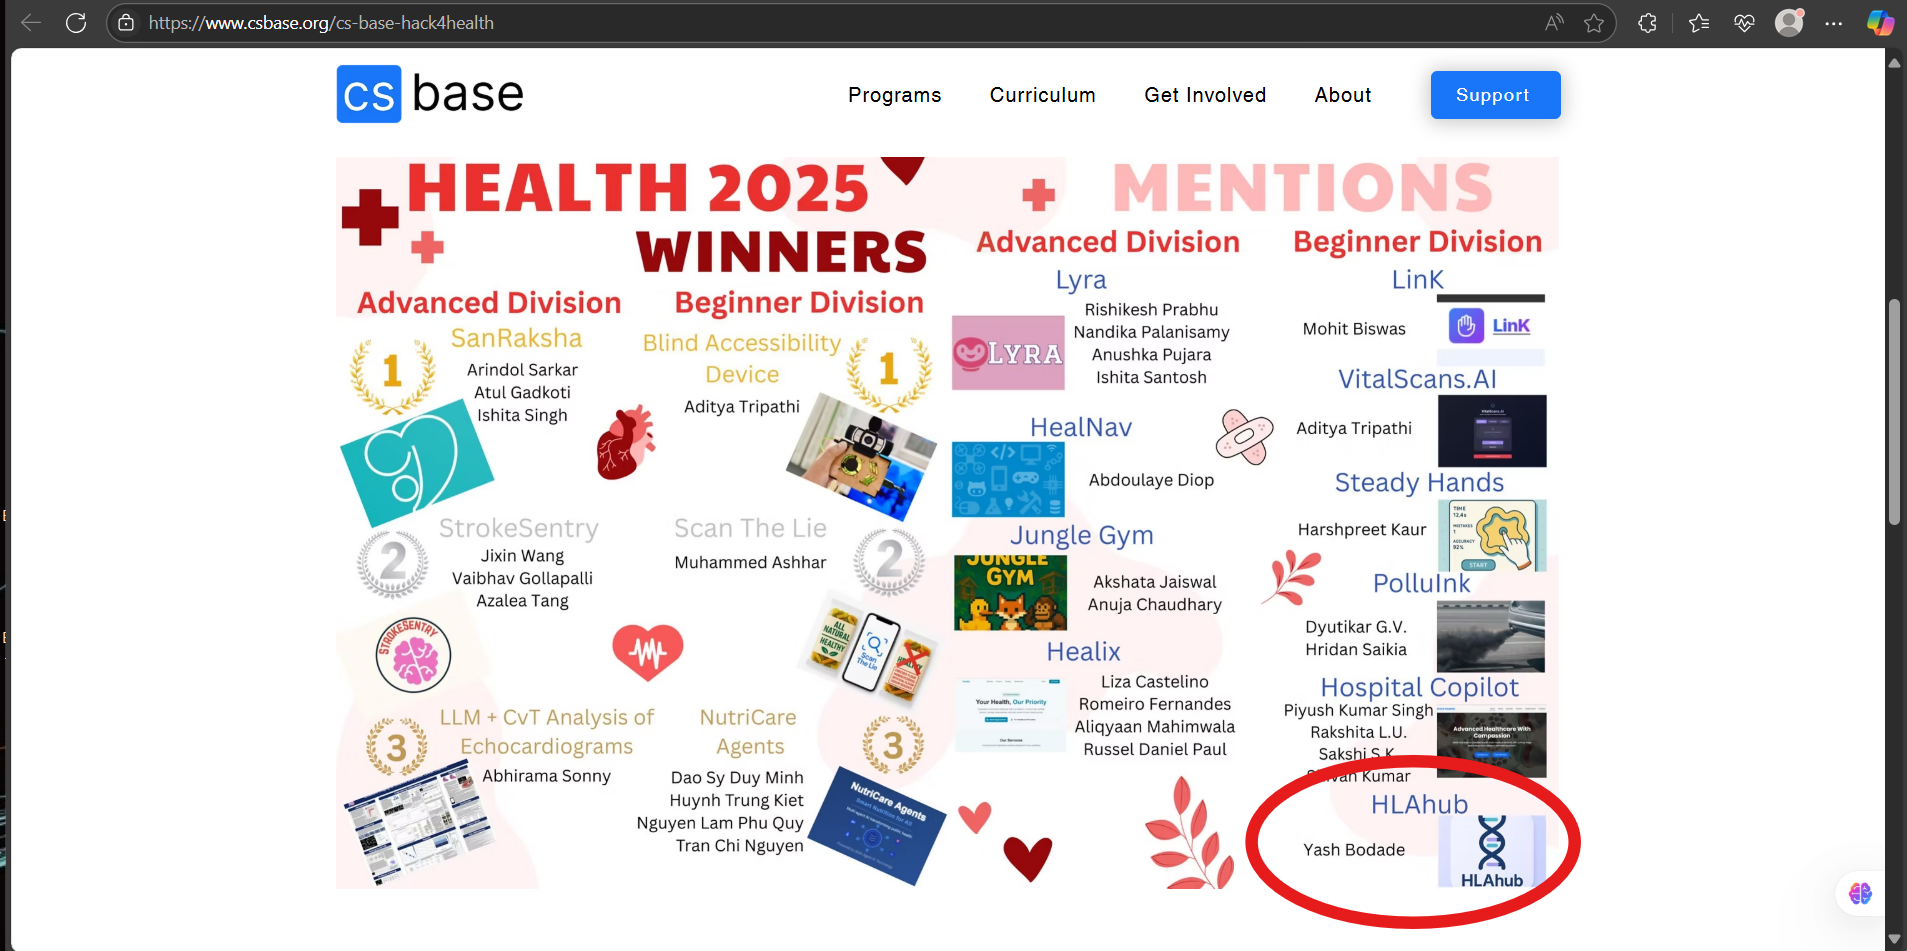The height and width of the screenshot is (951, 1907).
Task: Click the VitalScans.AI project title
Action: 1418,379
